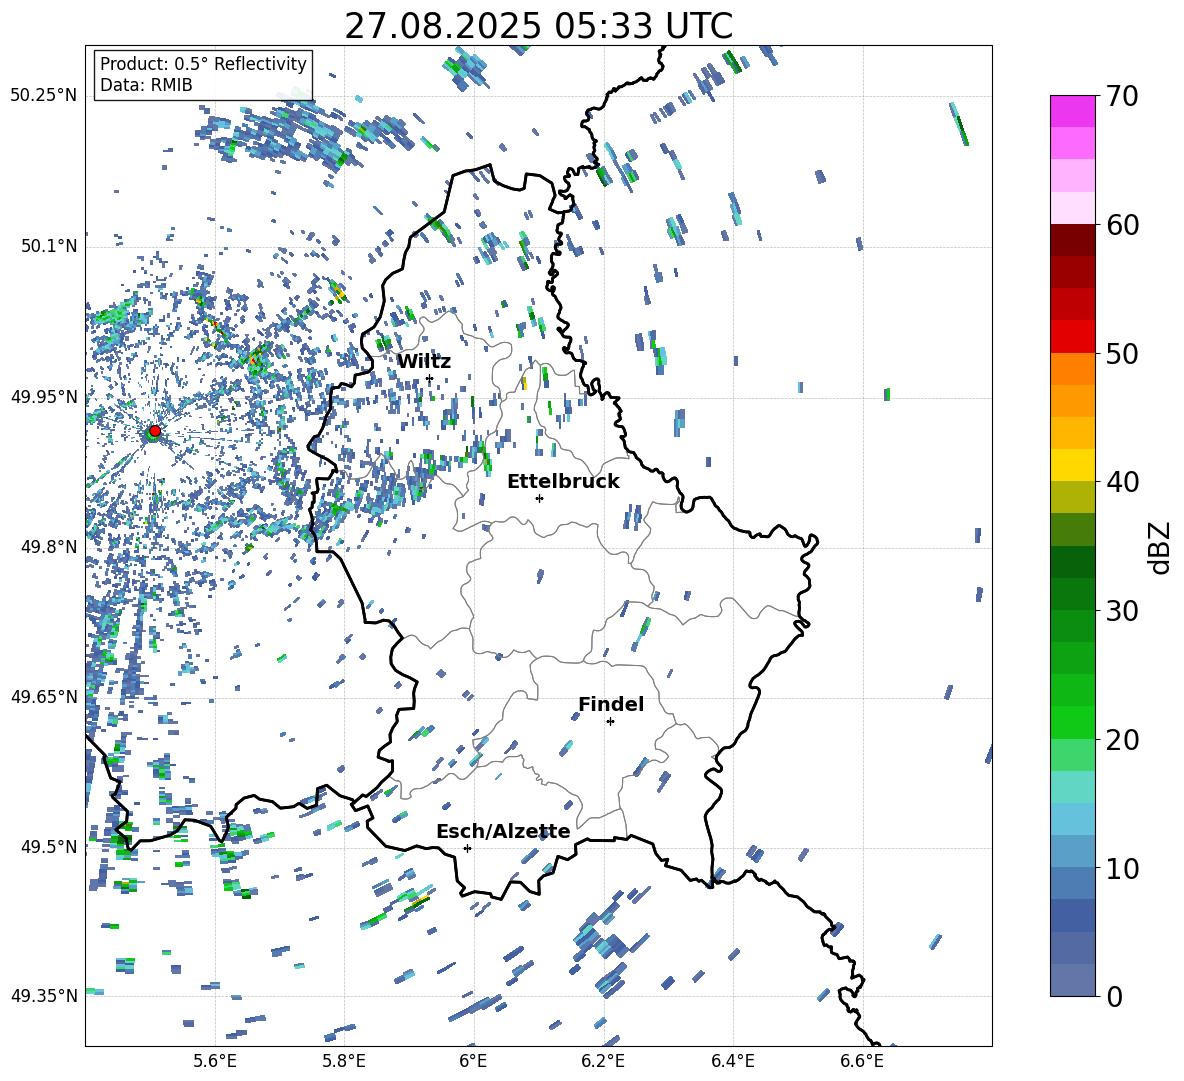
Task: Click the 49.5°N latitude label
Action: (48, 847)
